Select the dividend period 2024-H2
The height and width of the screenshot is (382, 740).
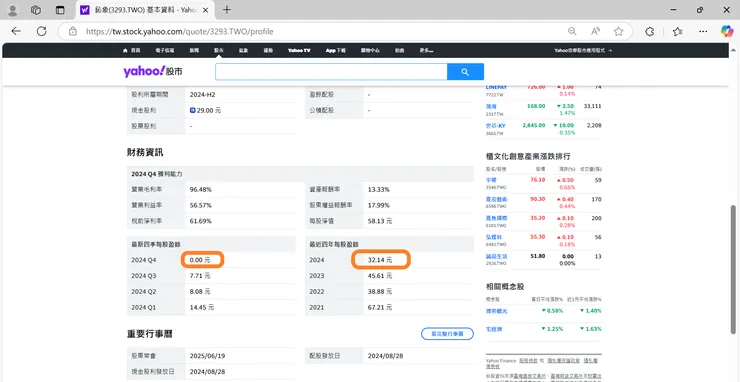(x=202, y=94)
